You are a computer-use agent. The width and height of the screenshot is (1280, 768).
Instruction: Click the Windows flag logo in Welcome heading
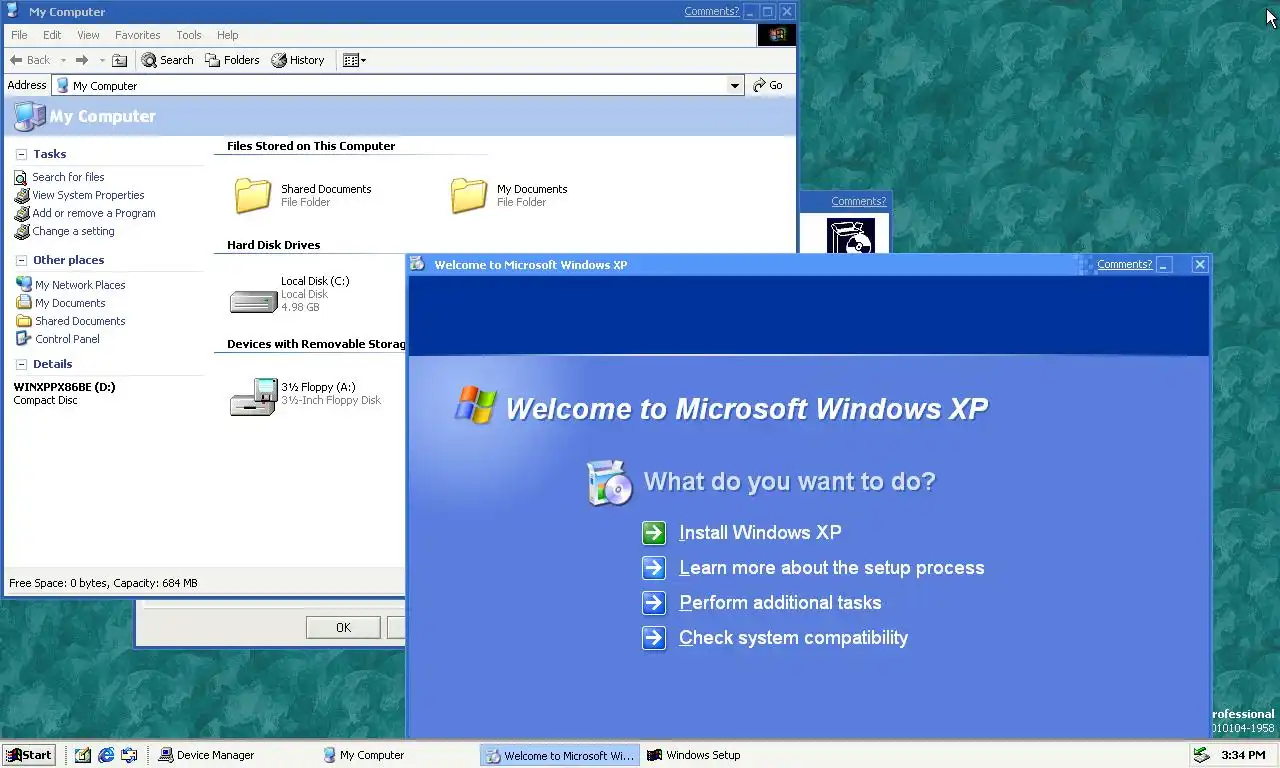point(475,405)
